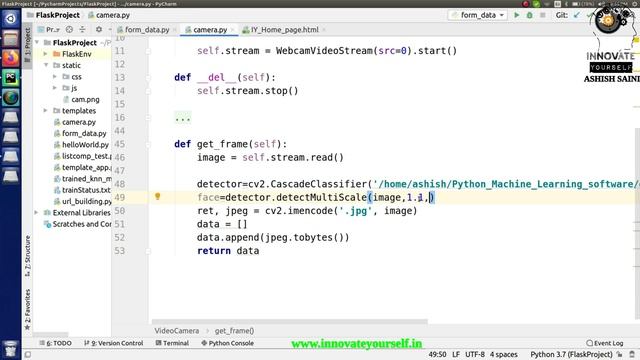Click get_frame() in the breadcrumb bar

coord(234,331)
